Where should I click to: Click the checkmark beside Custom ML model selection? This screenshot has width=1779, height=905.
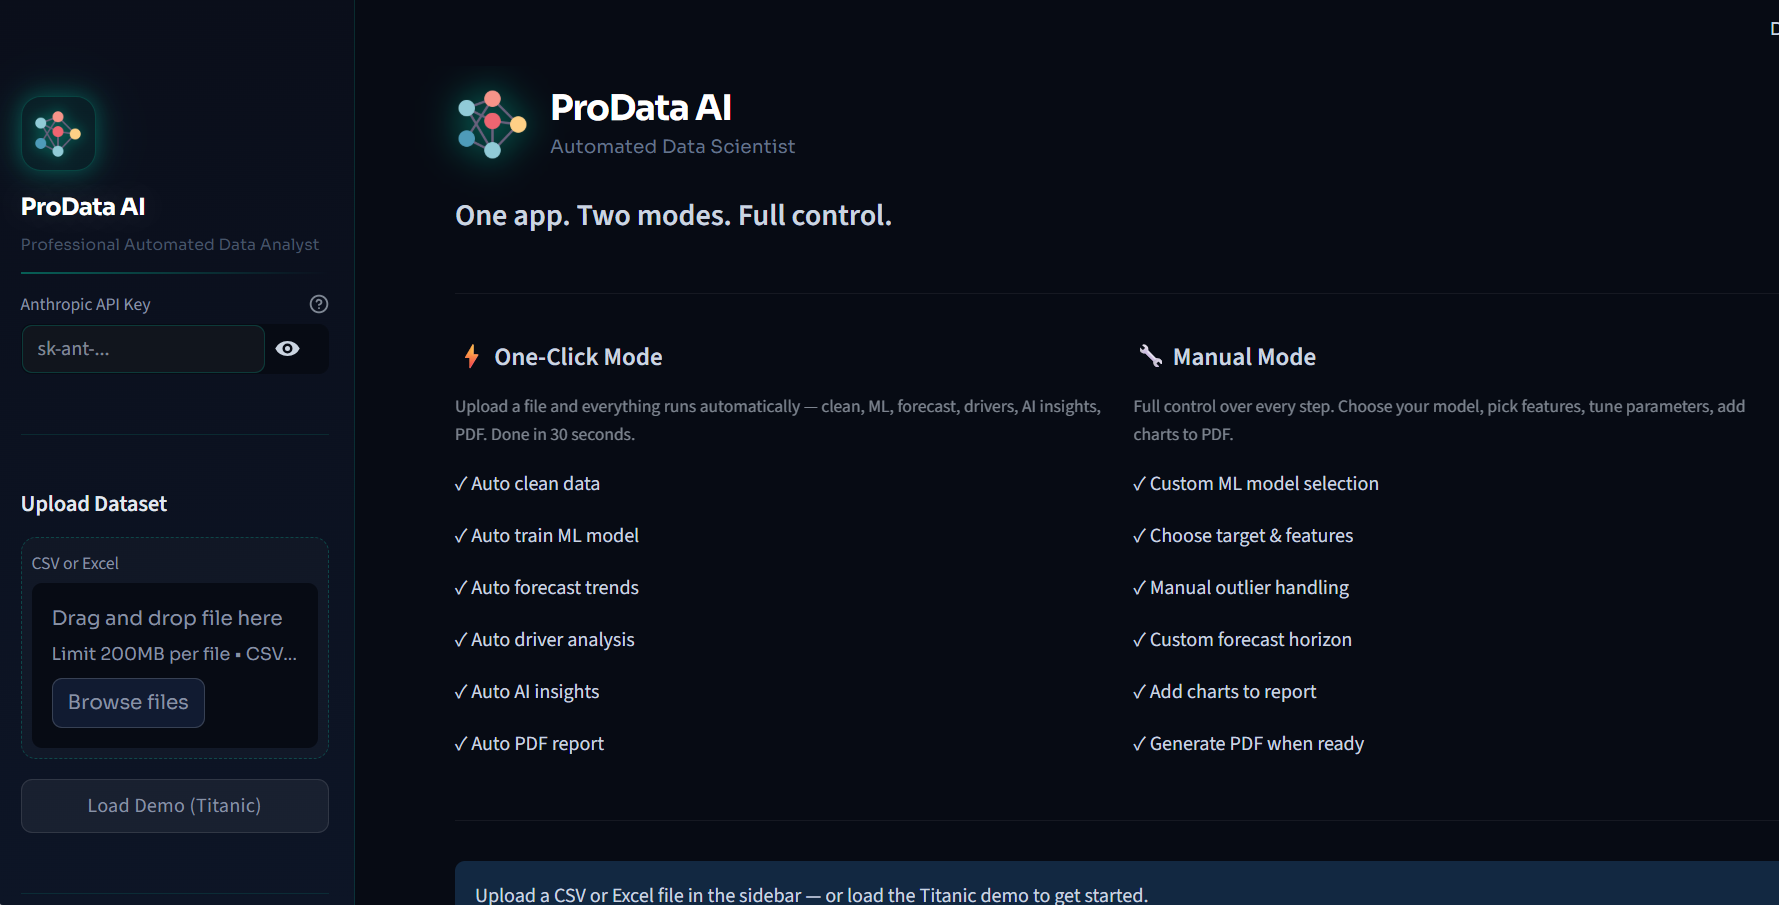[1138, 483]
